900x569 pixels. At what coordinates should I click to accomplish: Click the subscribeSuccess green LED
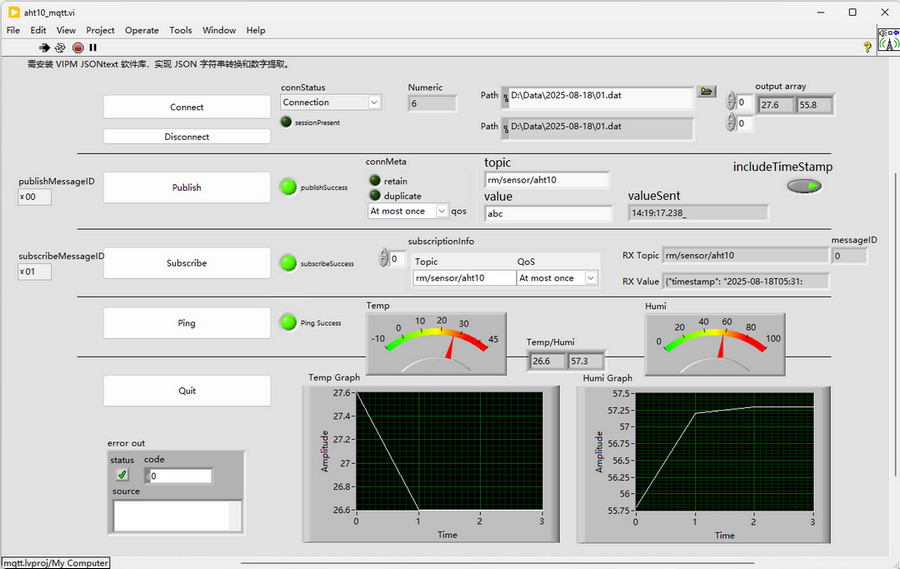288,263
